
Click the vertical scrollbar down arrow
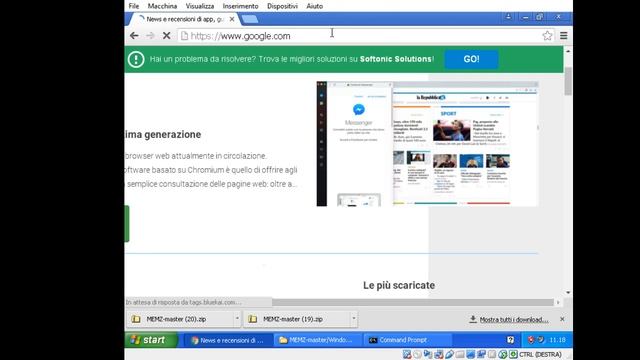point(568,292)
